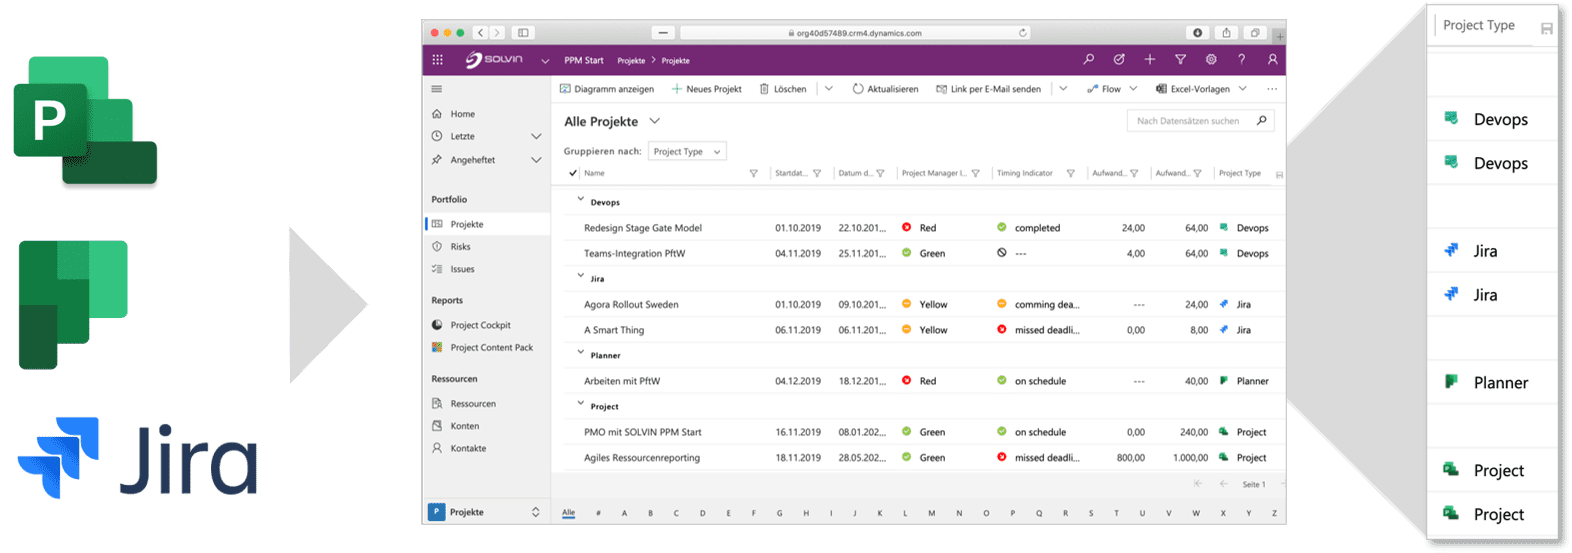1572x553 pixels.
Task: Open project Agiles Ressourcenreporting
Action: coord(642,458)
